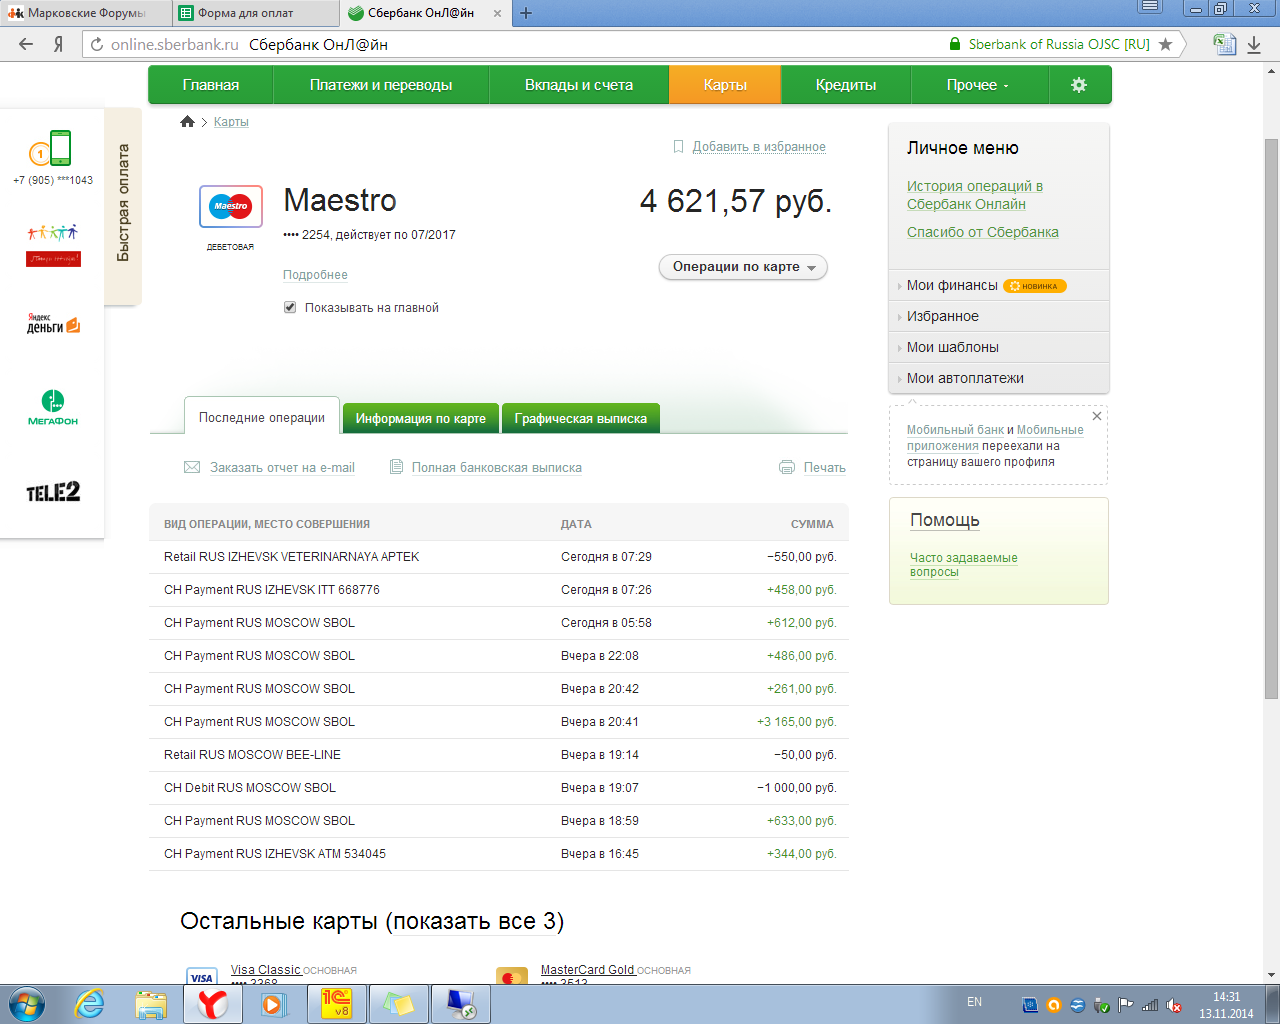Click Добавить в избранное link

759,146
